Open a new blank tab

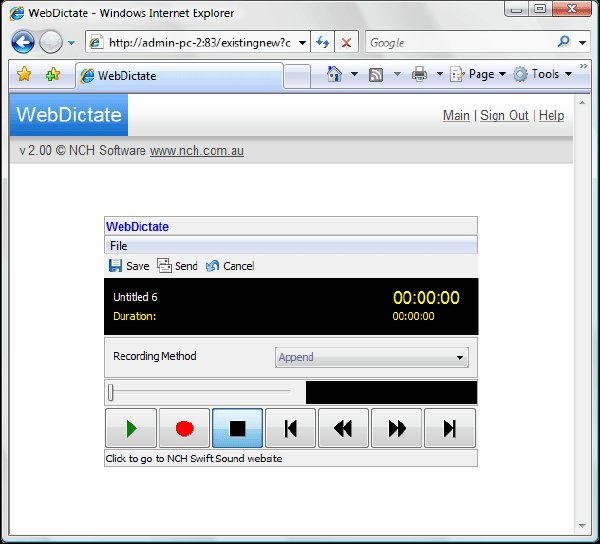coord(297,76)
